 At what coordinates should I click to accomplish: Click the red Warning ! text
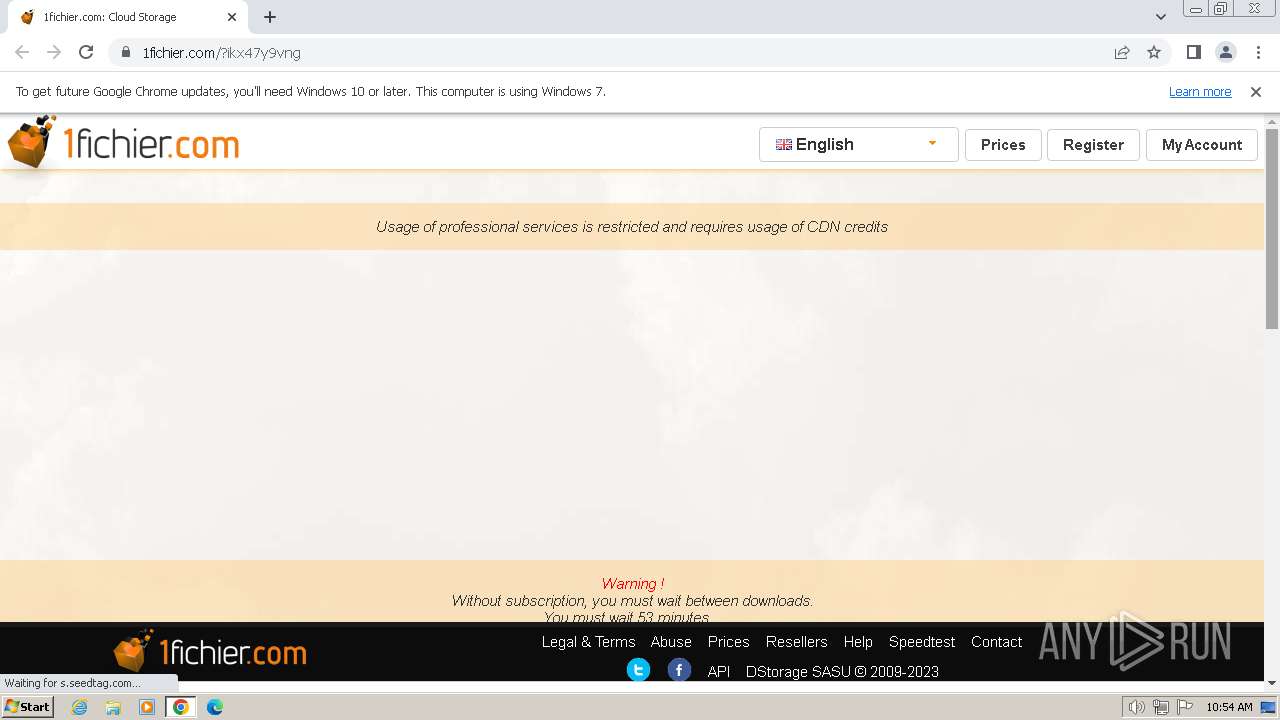[632, 583]
